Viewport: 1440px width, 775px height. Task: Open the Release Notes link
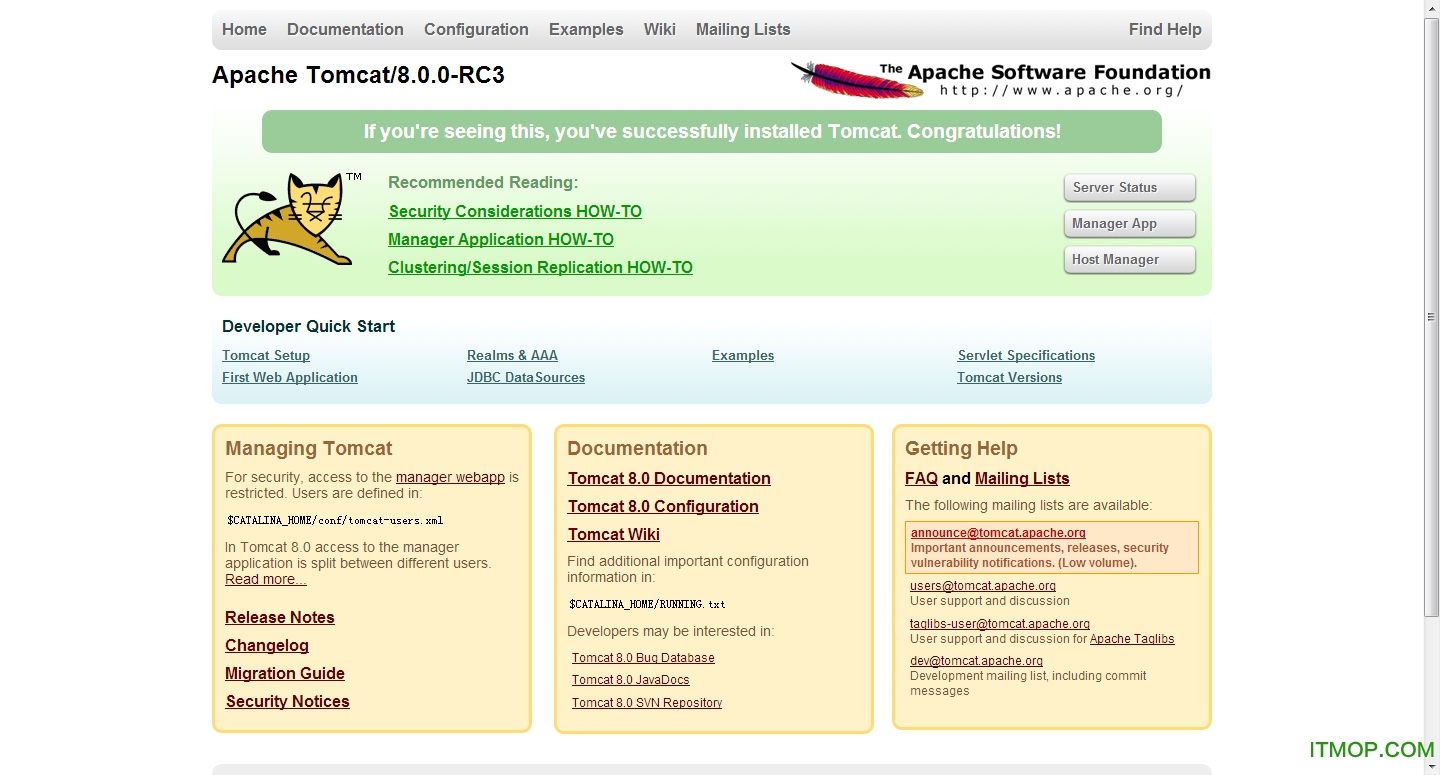(x=280, y=617)
